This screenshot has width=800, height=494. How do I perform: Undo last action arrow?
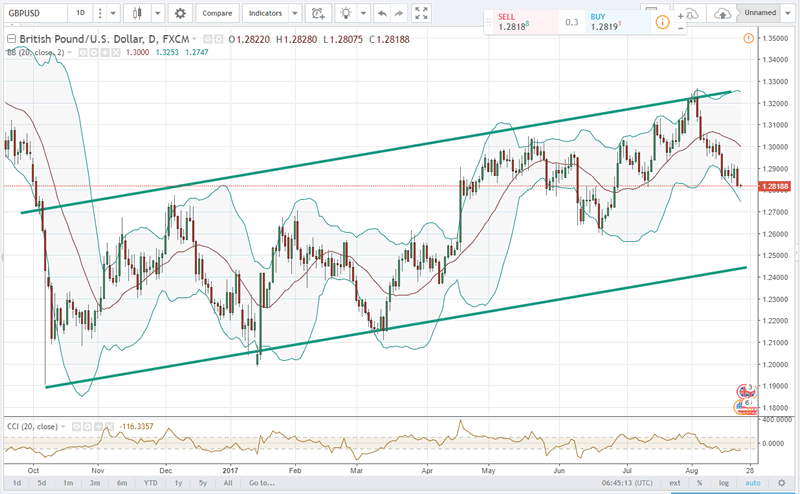click(x=382, y=13)
